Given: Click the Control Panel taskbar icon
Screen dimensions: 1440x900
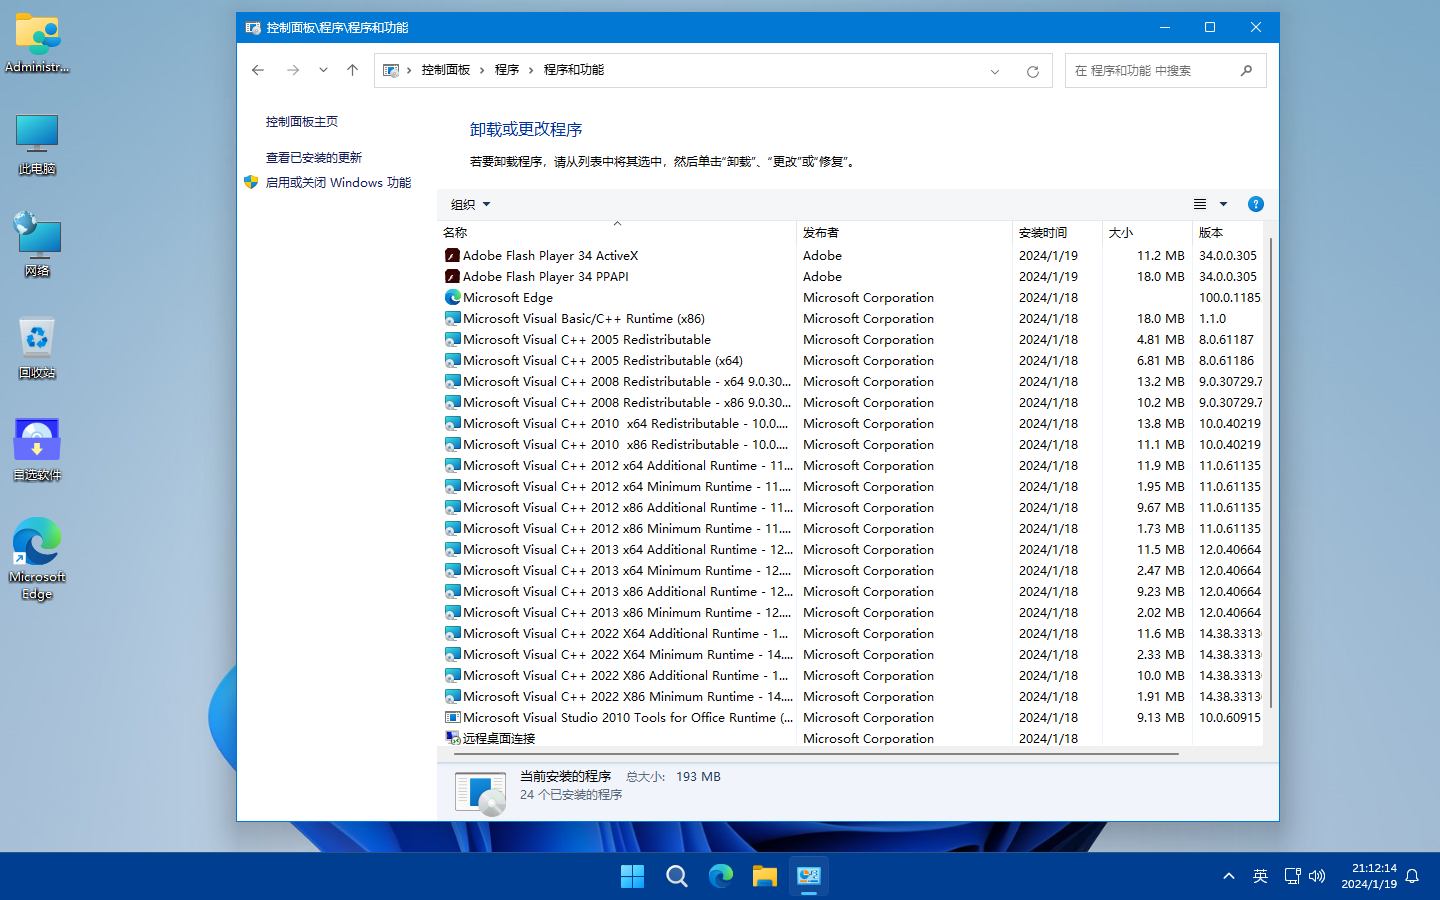Looking at the screenshot, I should (x=809, y=876).
